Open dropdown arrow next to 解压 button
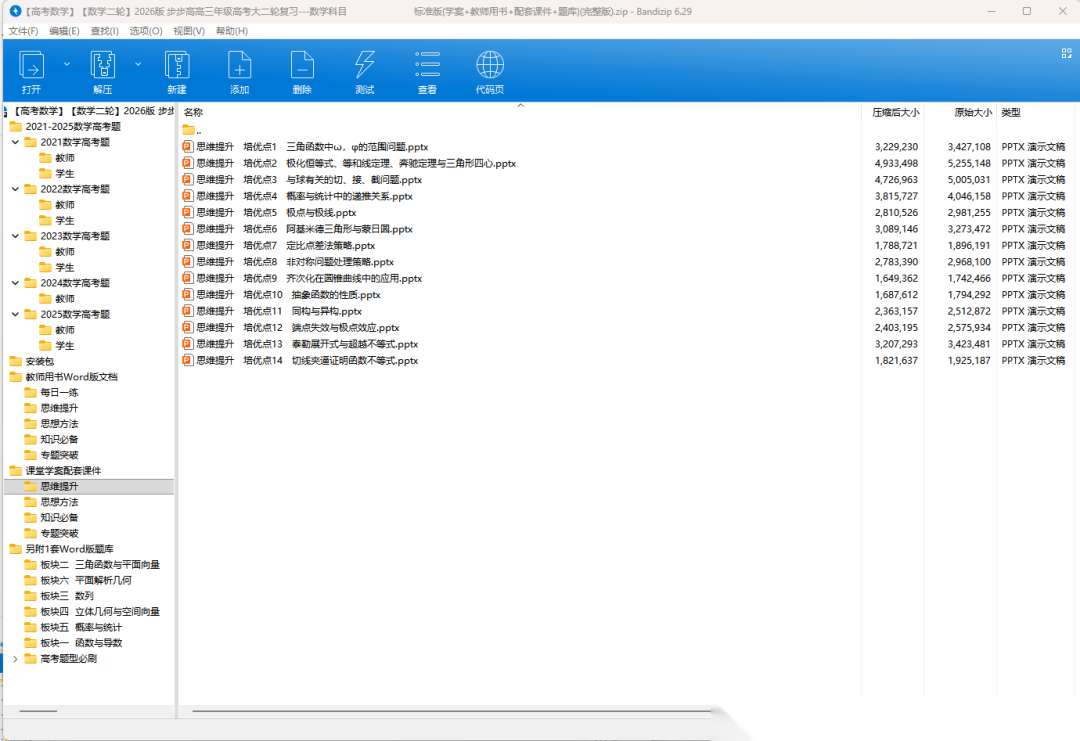 click(138, 63)
